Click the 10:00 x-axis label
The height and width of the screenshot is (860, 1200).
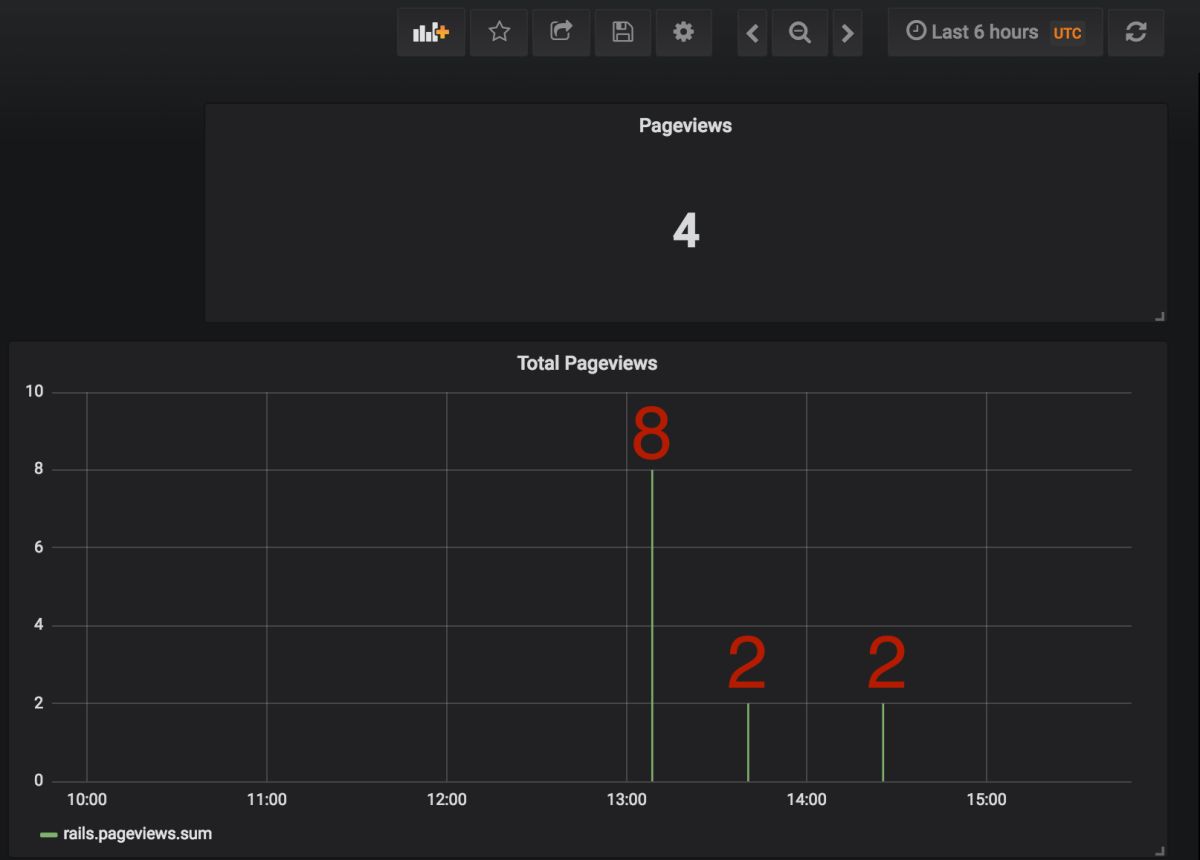click(x=86, y=800)
